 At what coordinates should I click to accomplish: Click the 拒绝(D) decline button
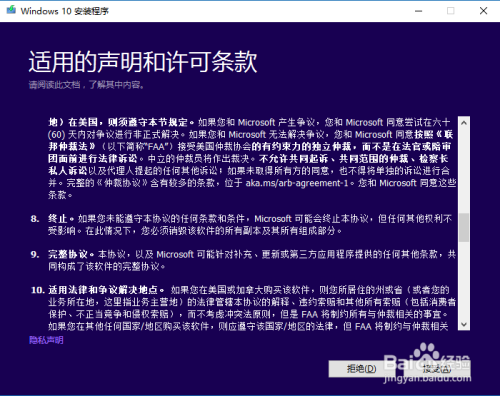362,369
